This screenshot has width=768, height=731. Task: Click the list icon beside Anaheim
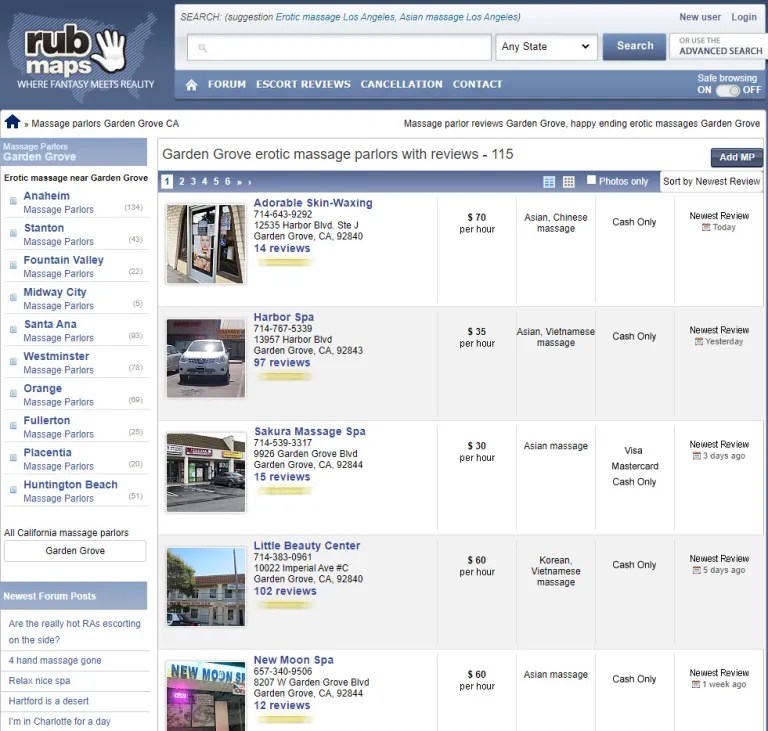coord(13,201)
